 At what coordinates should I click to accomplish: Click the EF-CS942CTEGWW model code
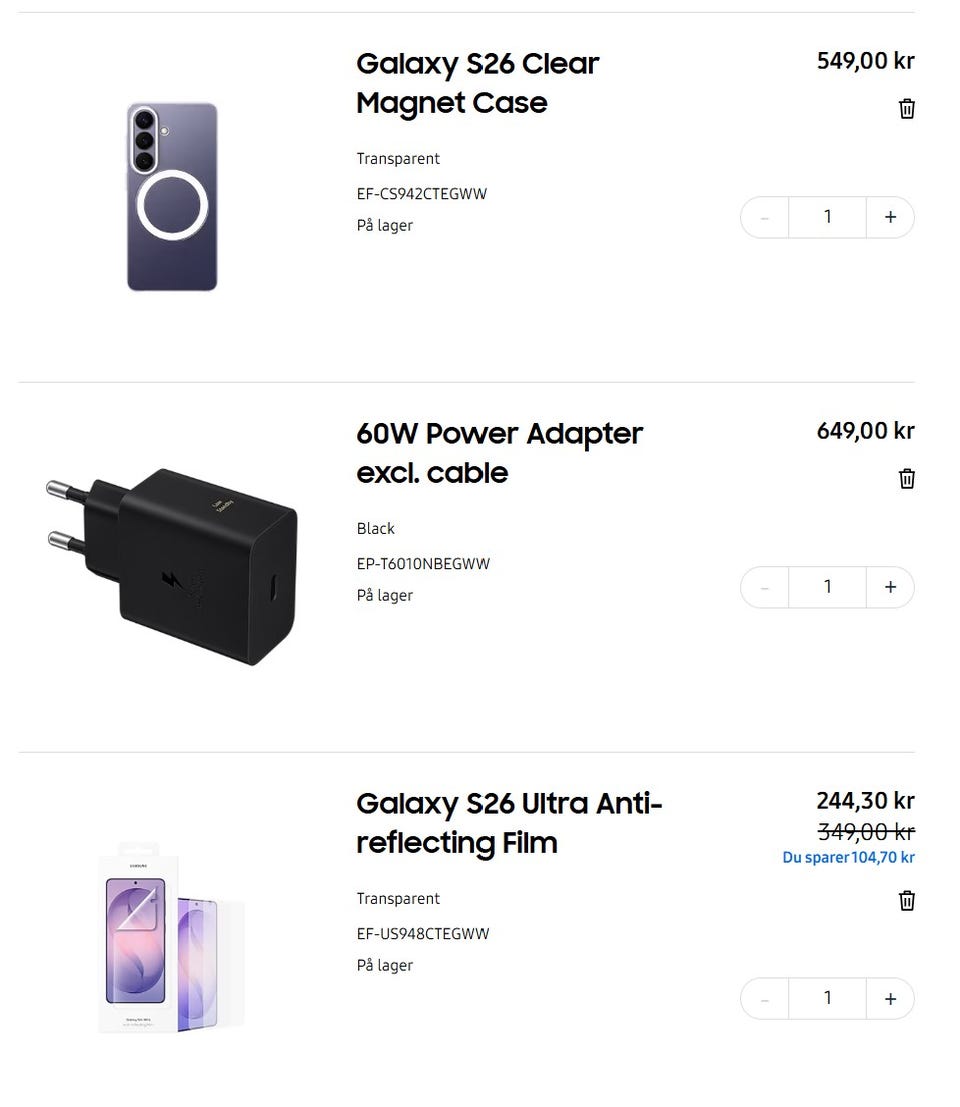(x=421, y=194)
